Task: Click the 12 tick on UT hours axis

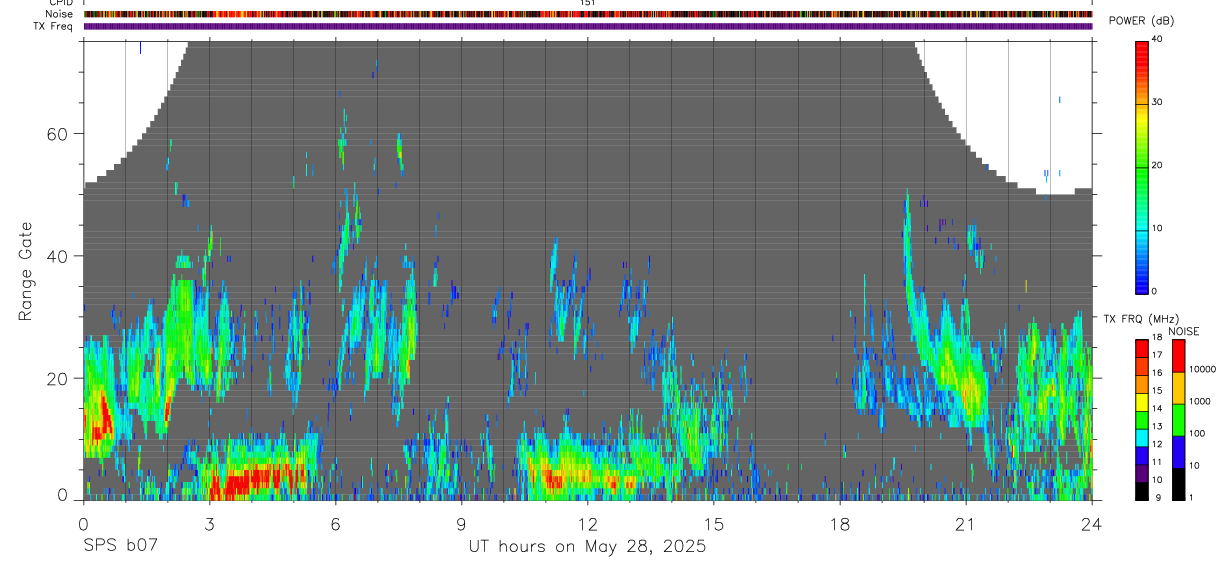Action: (588, 522)
